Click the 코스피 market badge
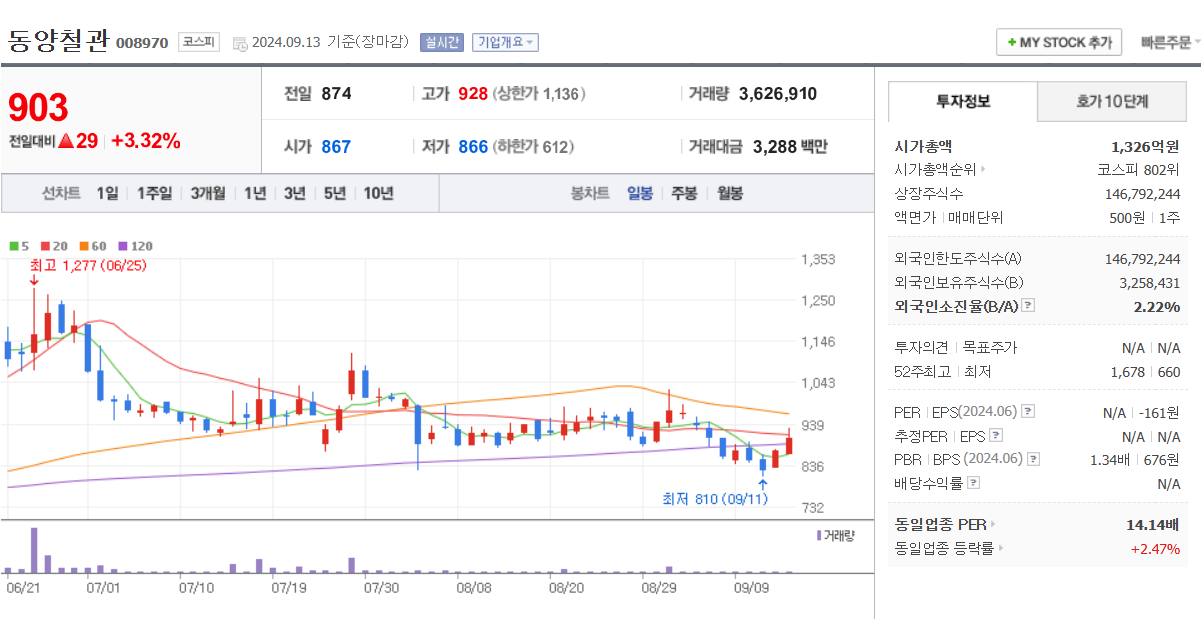 tap(197, 42)
